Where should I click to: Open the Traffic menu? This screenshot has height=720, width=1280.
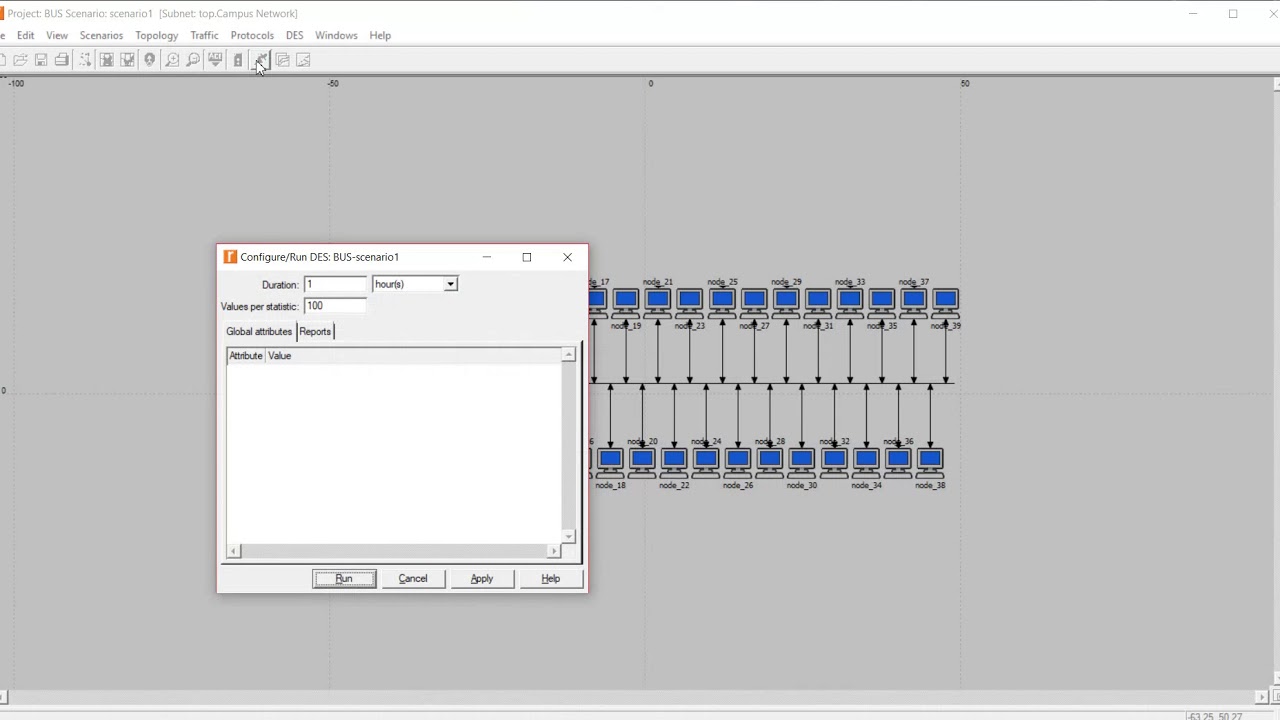tap(204, 35)
